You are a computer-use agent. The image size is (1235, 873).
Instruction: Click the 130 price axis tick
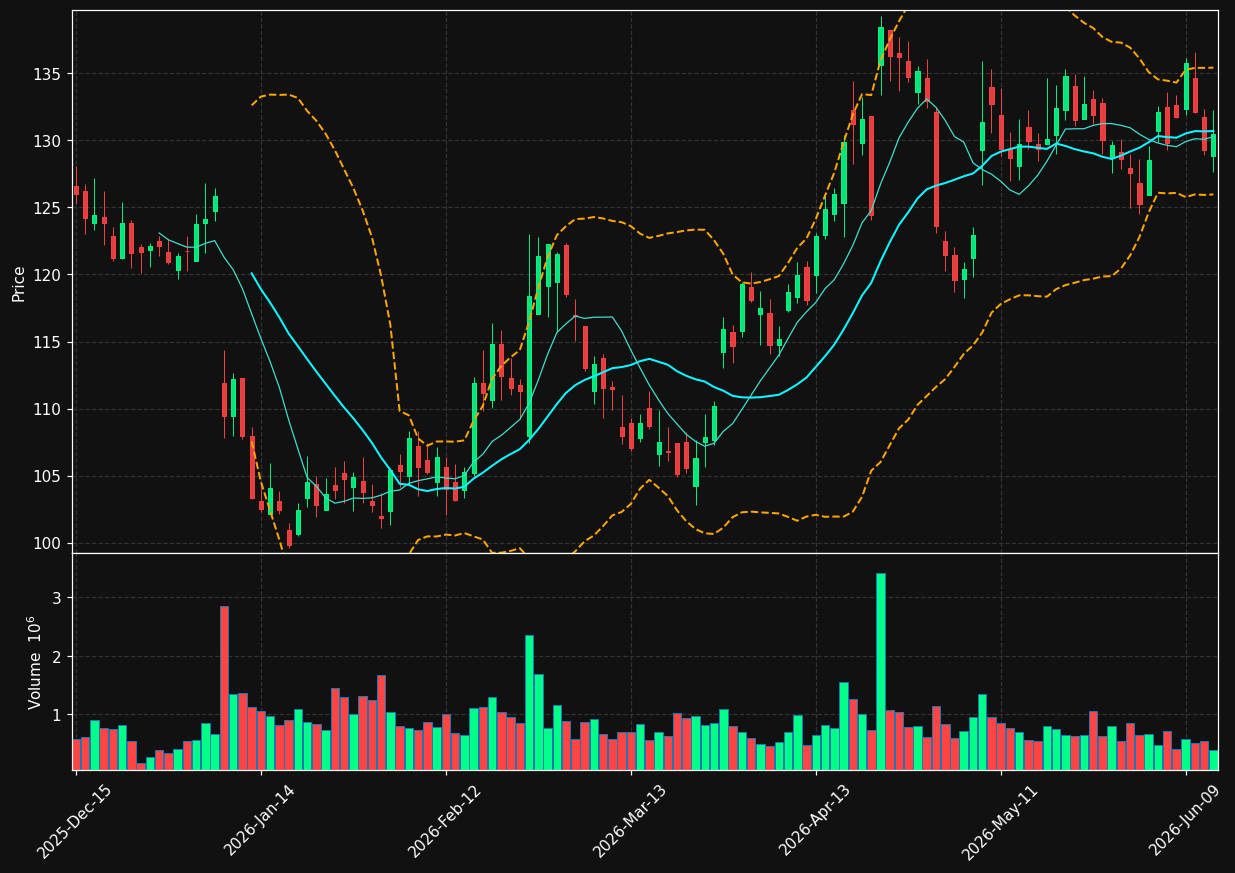pos(46,141)
